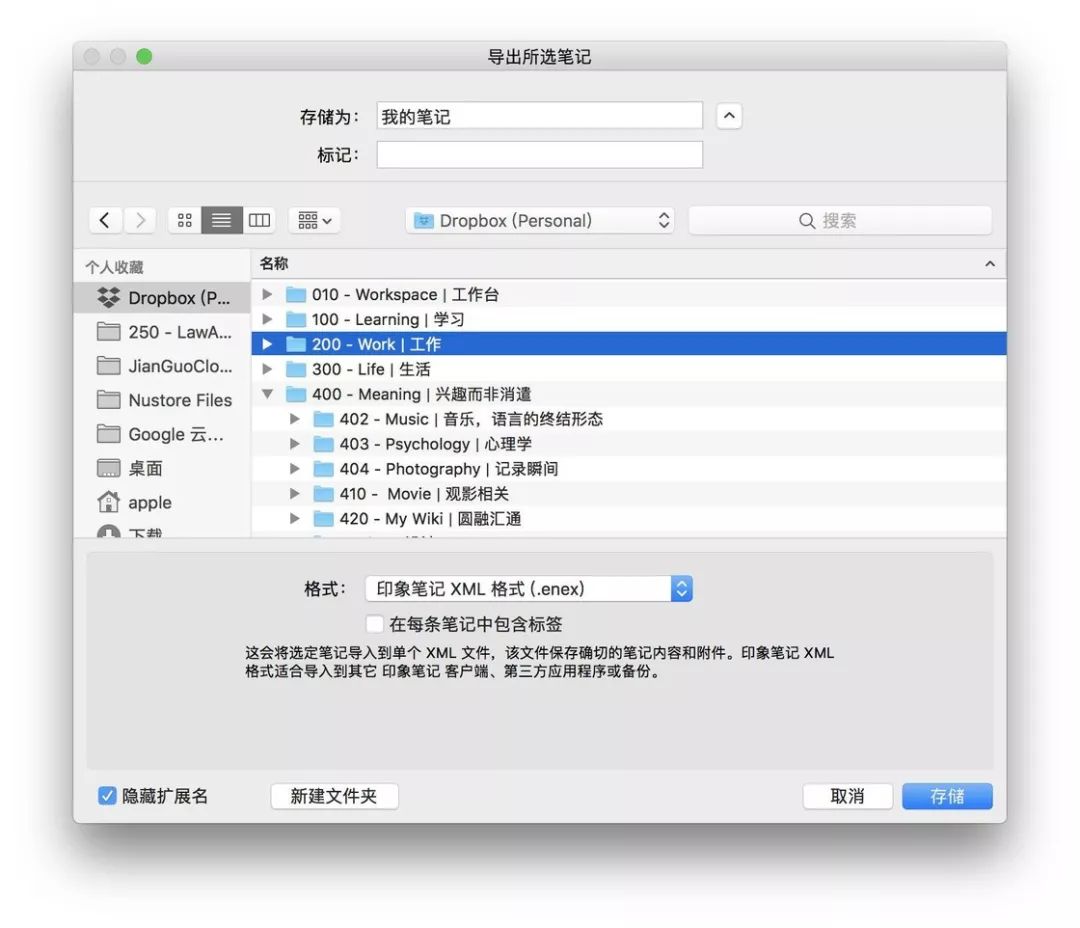Select the 402 - Music folder row
This screenshot has height=928, width=1080.
[629, 419]
